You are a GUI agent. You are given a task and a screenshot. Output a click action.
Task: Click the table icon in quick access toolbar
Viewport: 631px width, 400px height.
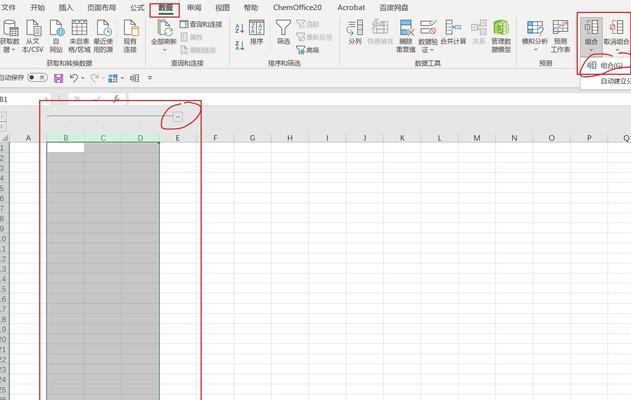(x=113, y=78)
